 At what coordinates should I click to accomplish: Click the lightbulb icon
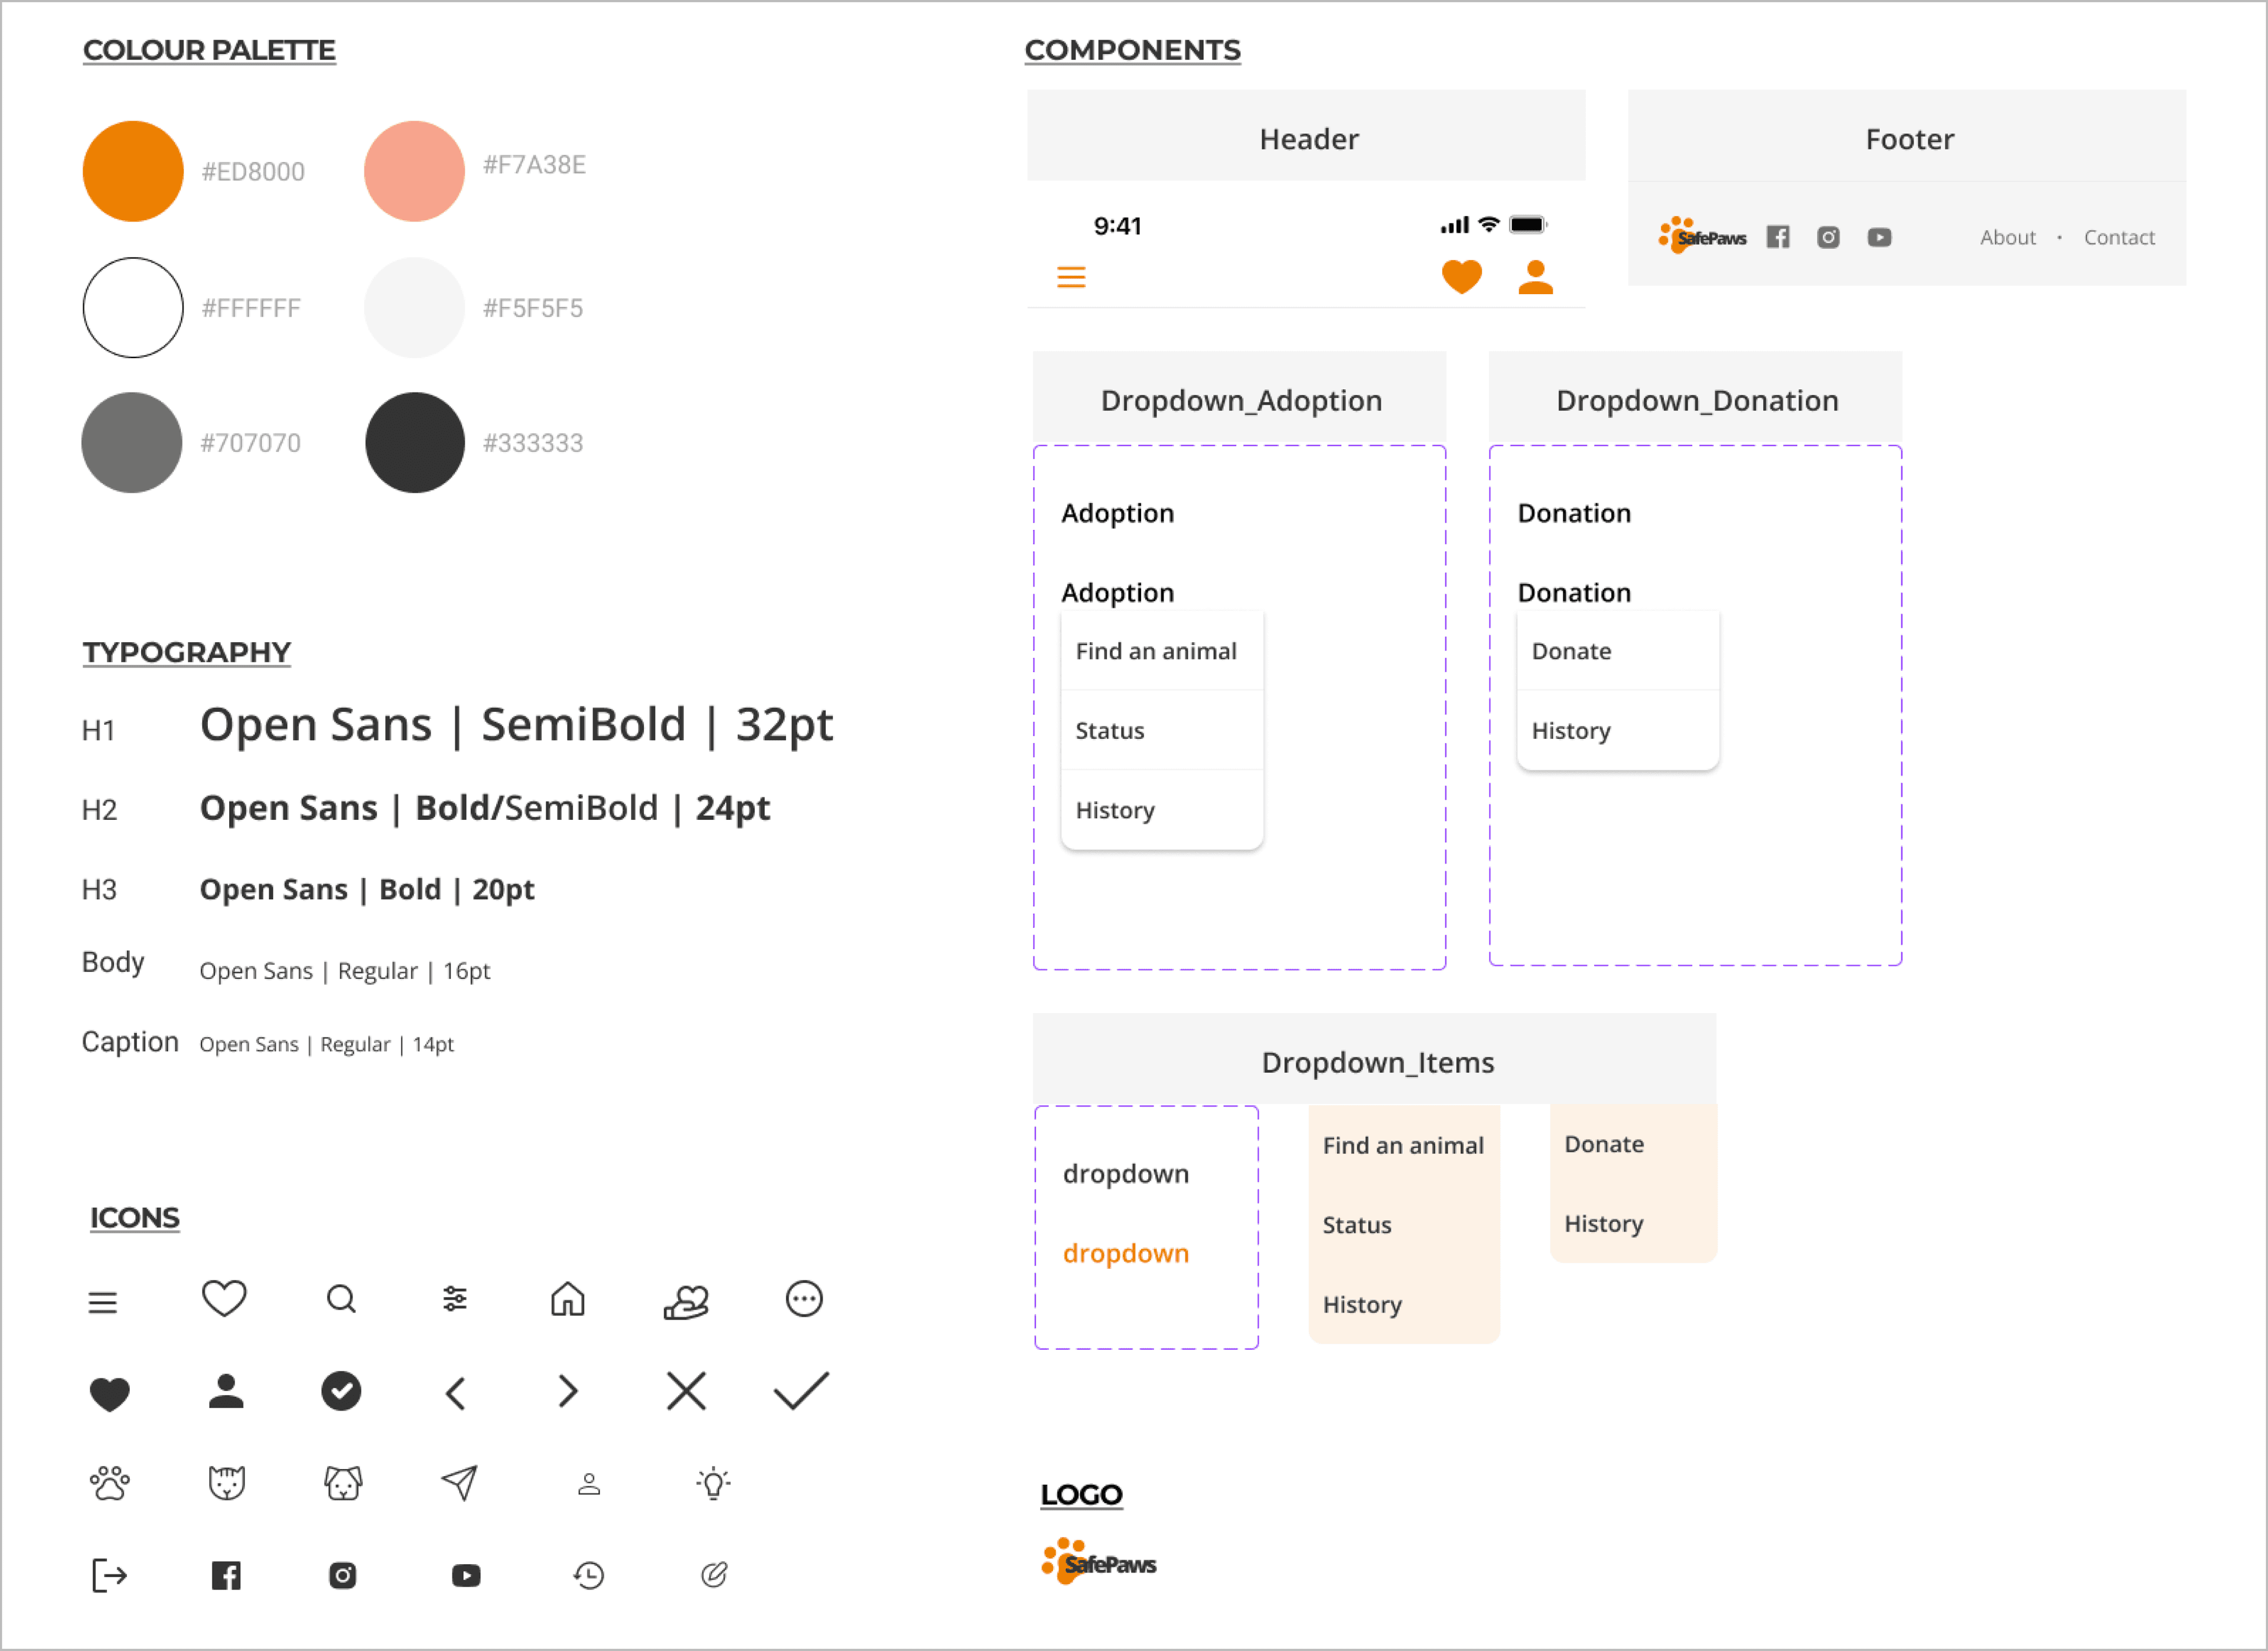click(x=713, y=1483)
